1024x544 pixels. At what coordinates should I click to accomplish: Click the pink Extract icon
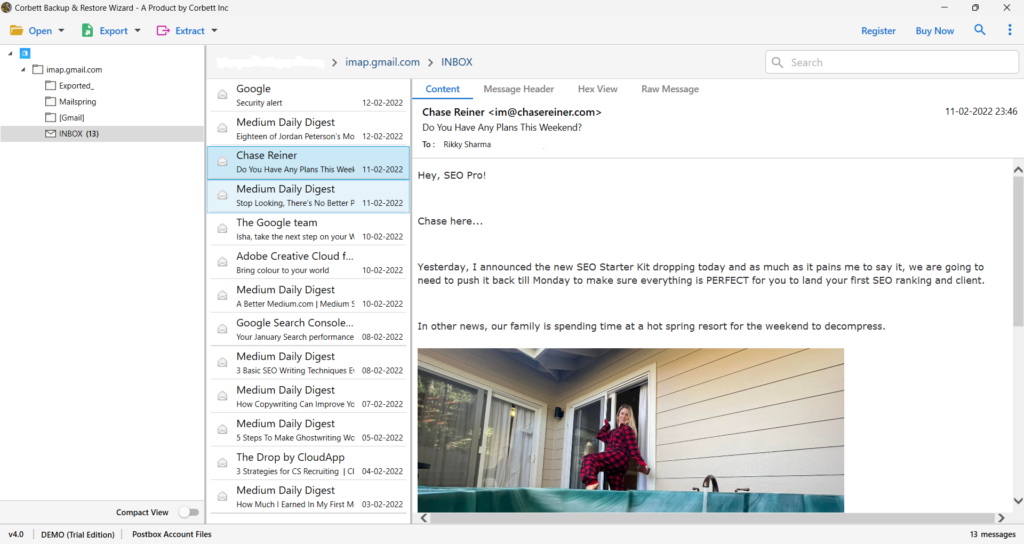pos(163,31)
